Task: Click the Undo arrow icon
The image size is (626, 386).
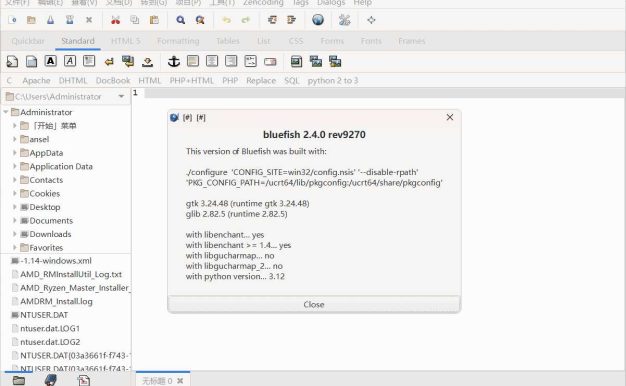Action: pyautogui.click(x=226, y=20)
